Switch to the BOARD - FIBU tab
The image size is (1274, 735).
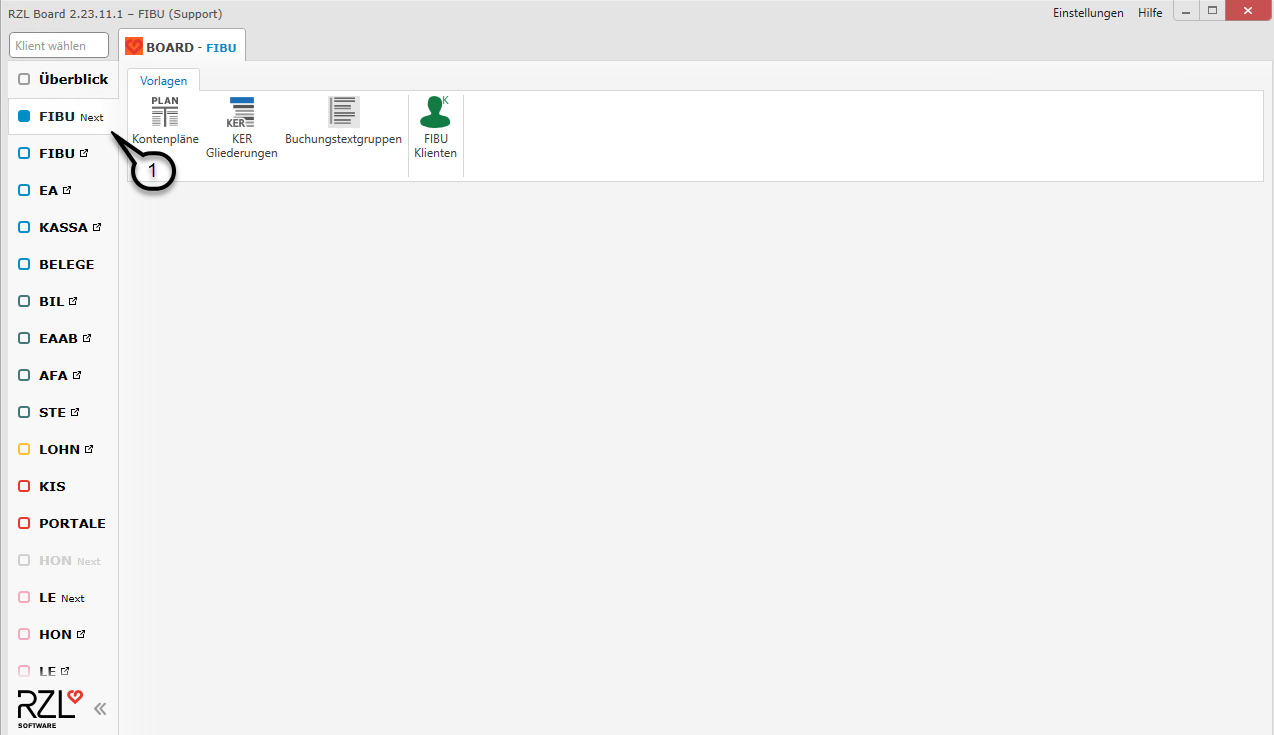click(x=182, y=47)
